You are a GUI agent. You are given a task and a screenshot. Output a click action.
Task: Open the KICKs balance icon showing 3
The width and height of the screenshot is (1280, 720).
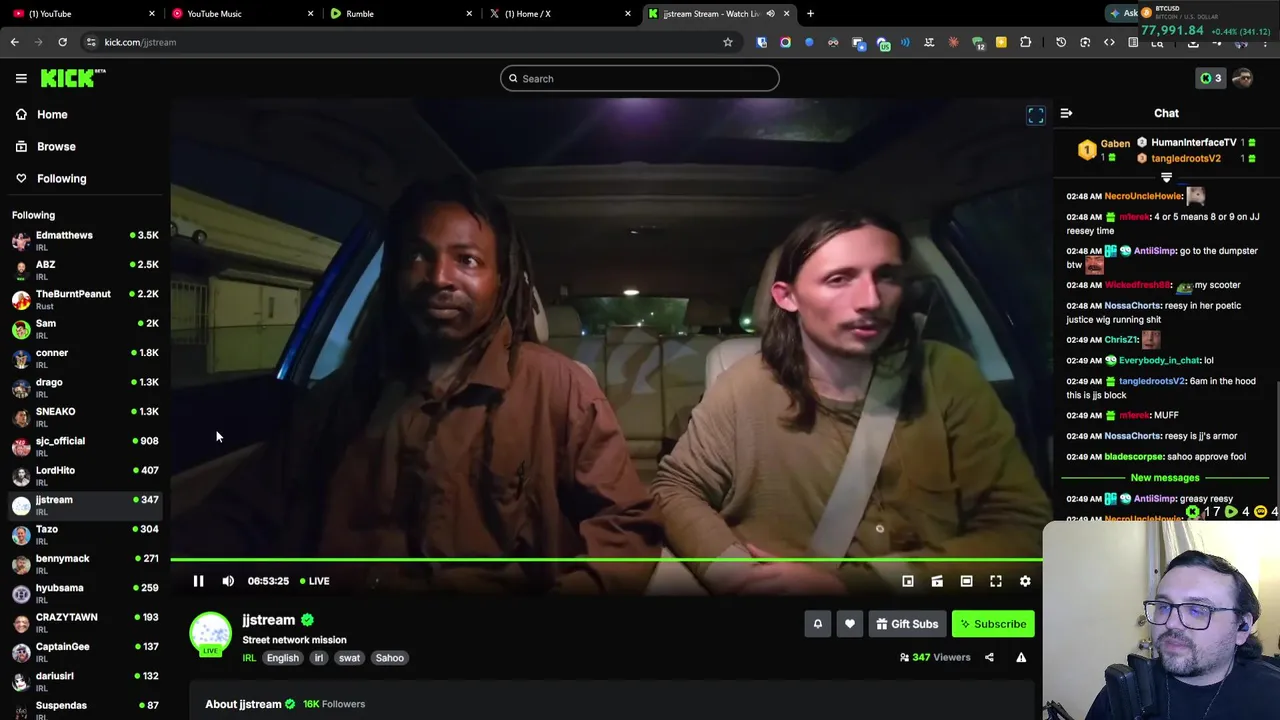pos(1210,78)
